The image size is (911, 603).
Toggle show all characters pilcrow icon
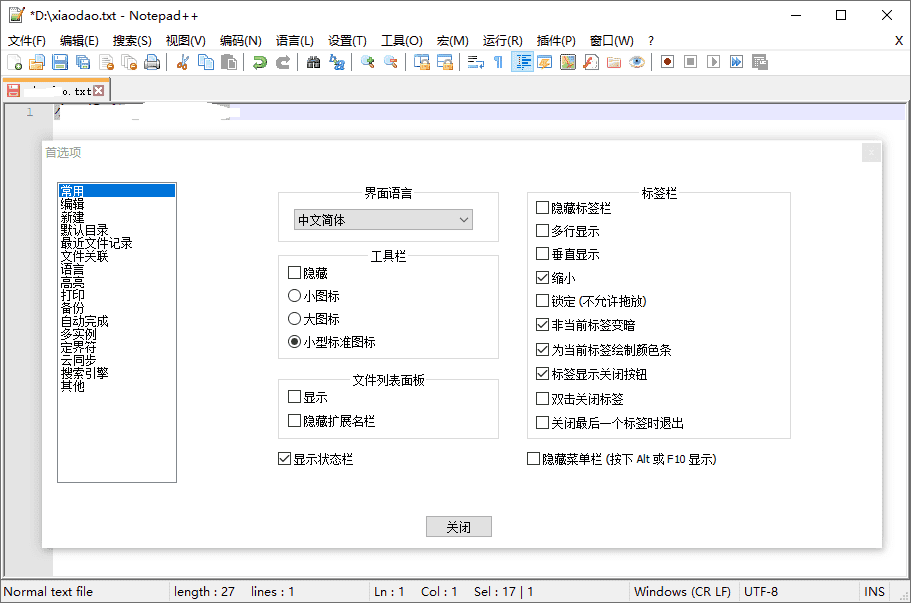click(498, 62)
